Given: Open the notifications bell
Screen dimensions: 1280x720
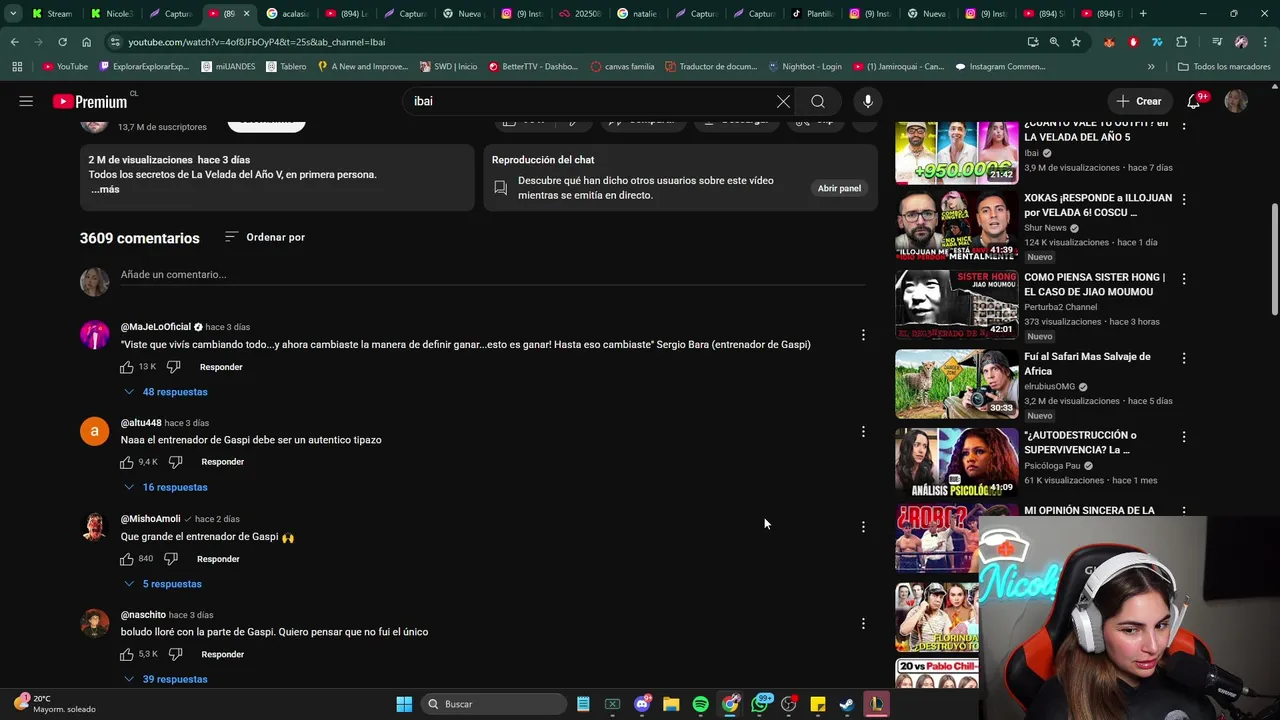Looking at the screenshot, I should coord(1194,101).
